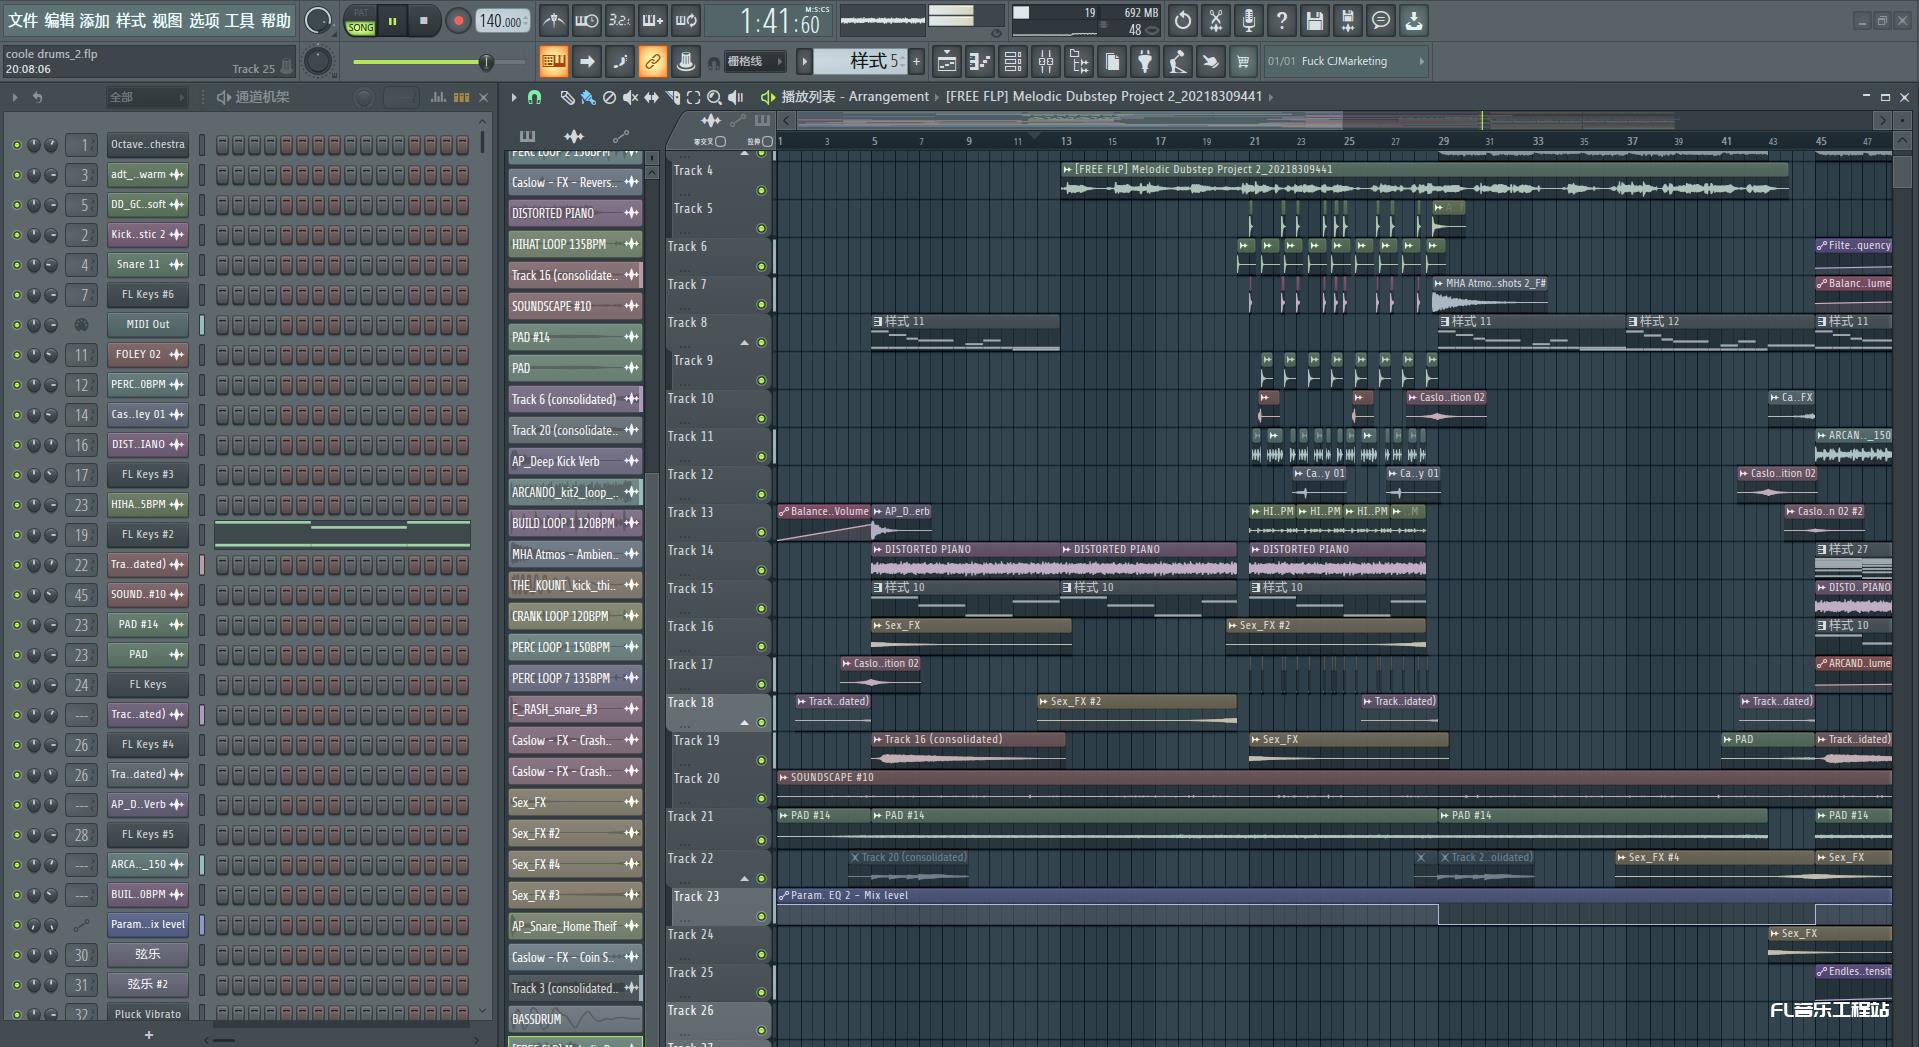Select the zoom magnifier tool in playlist
This screenshot has width=1919, height=1047.
click(714, 97)
